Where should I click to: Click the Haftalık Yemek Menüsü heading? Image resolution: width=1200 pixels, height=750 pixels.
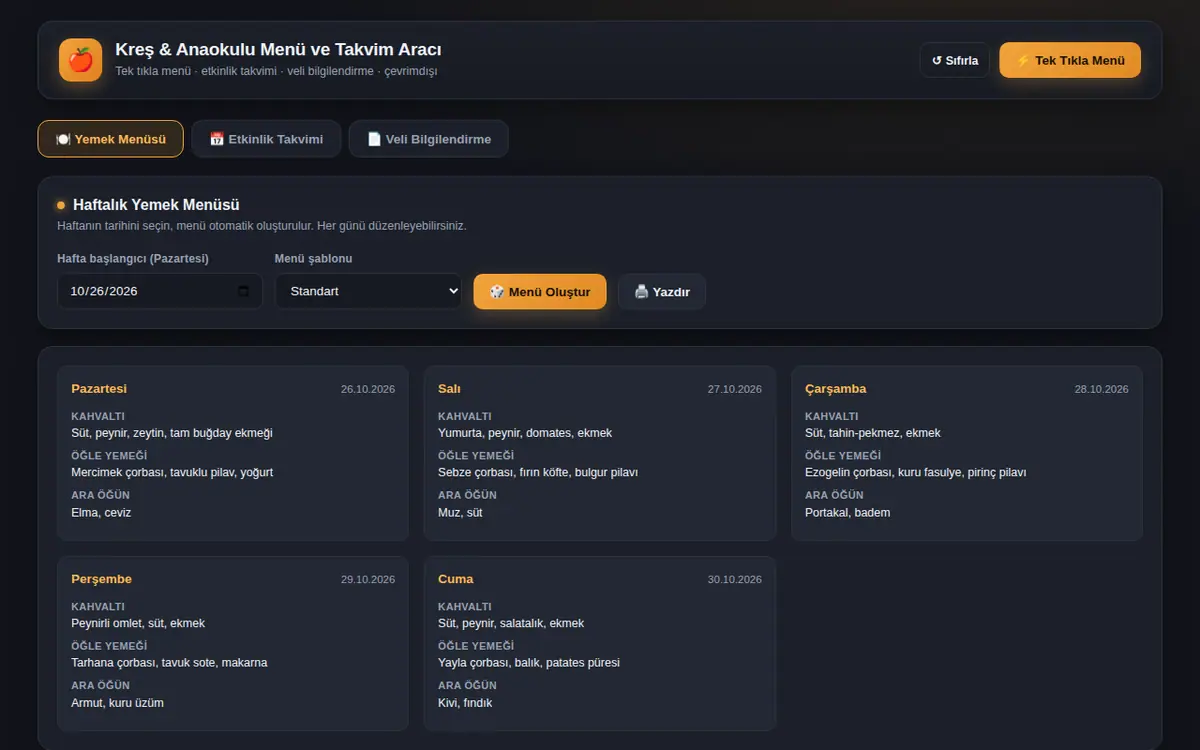click(x=156, y=204)
